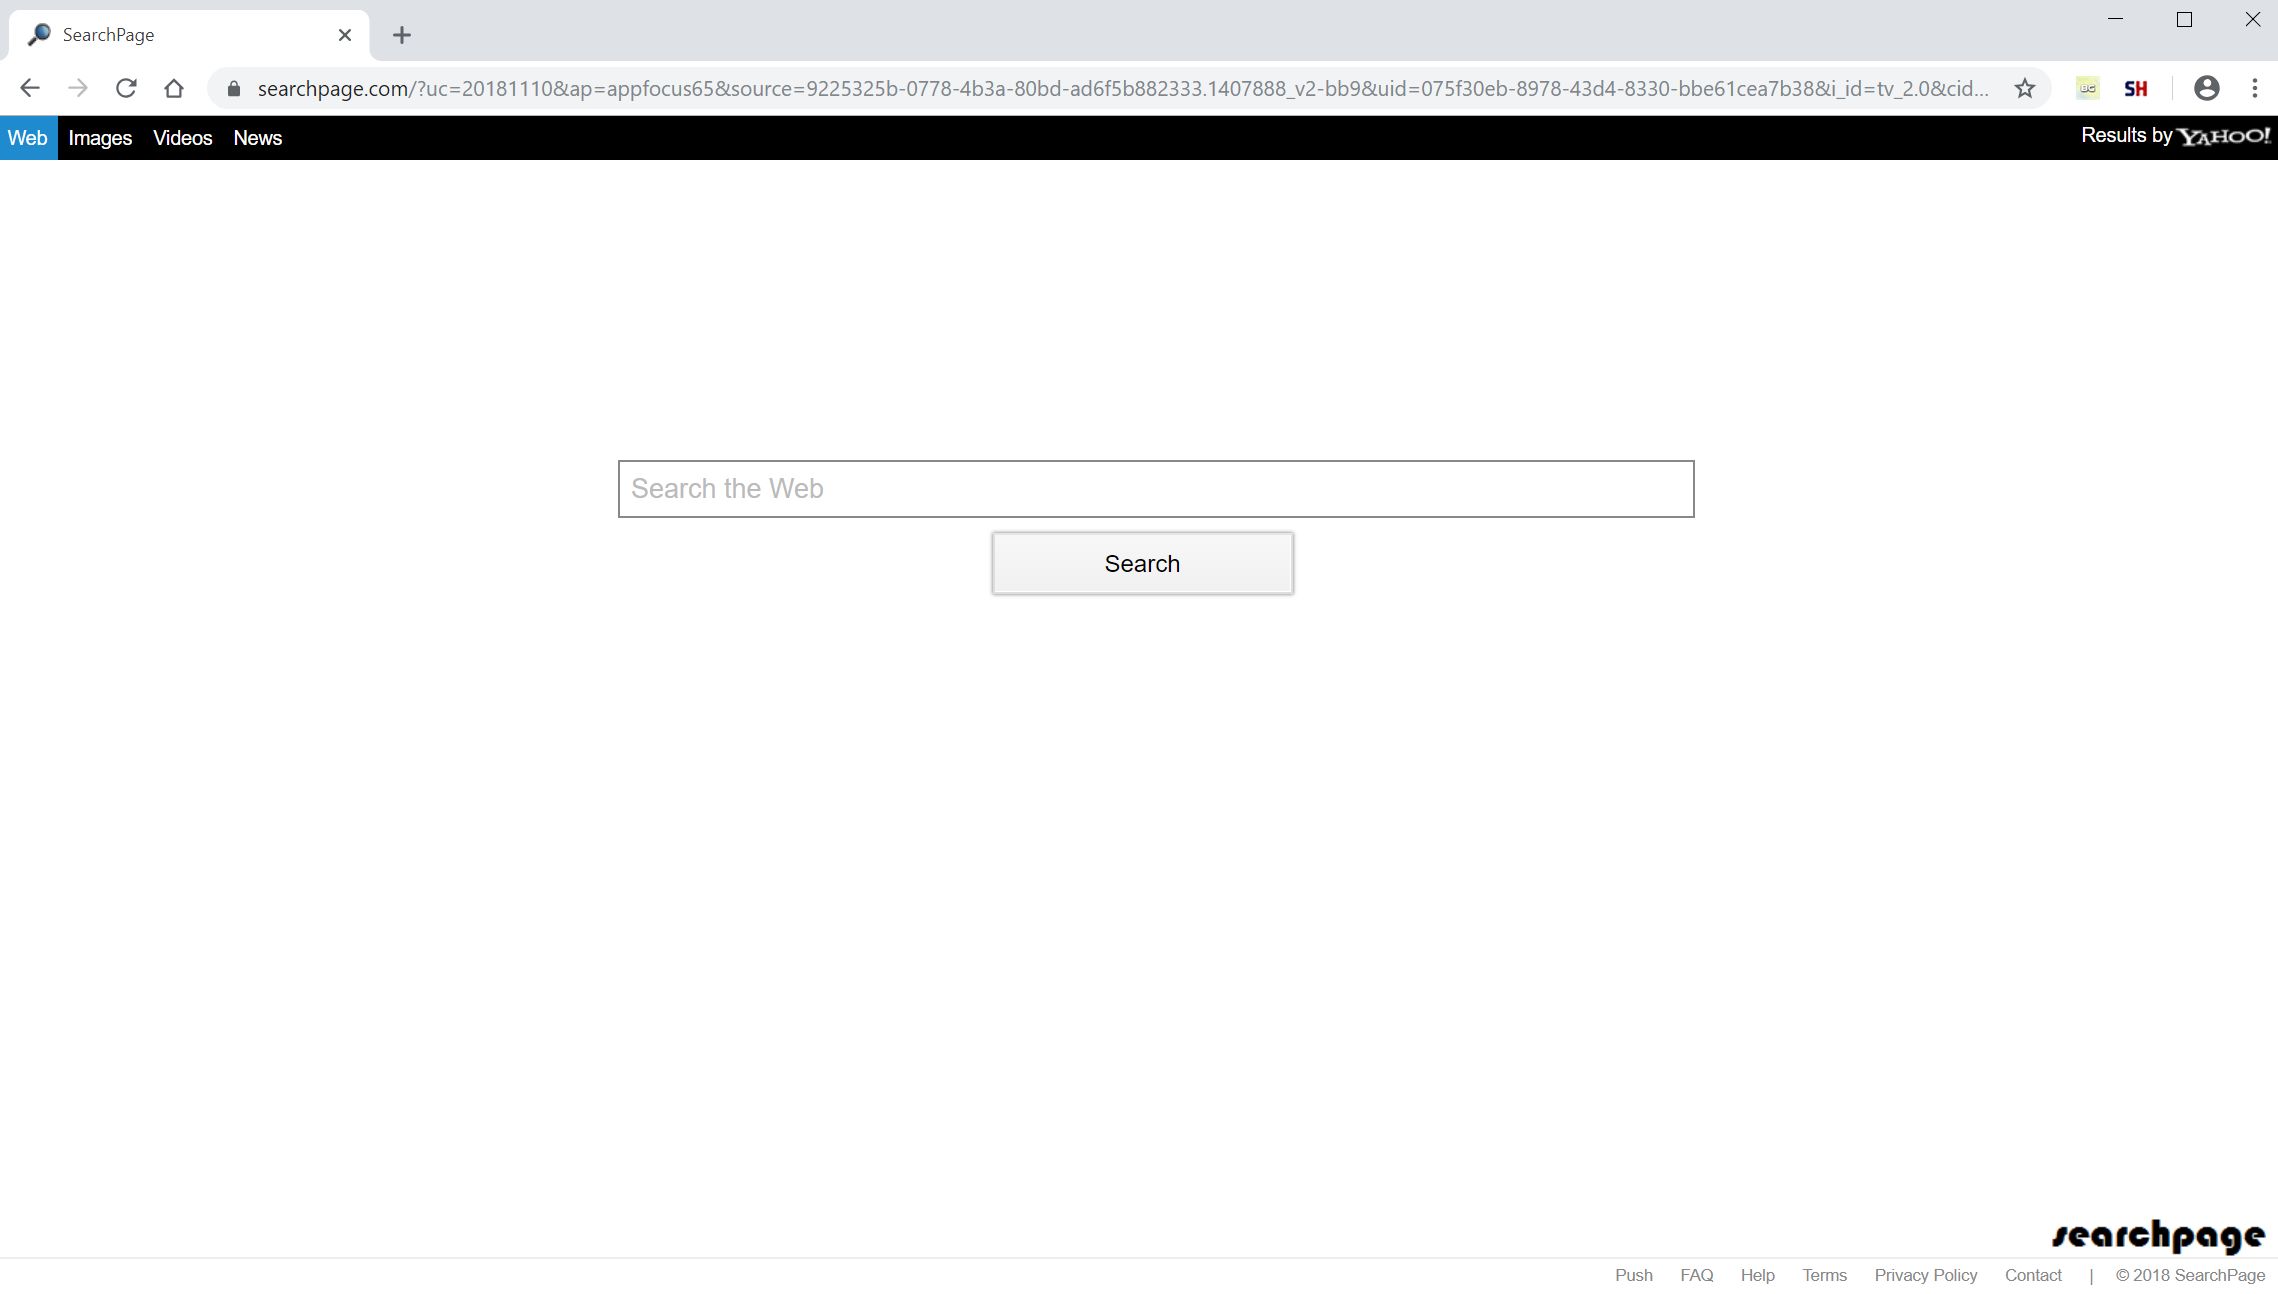Switch to Videos search tab
2278x1294 pixels.
tap(182, 138)
